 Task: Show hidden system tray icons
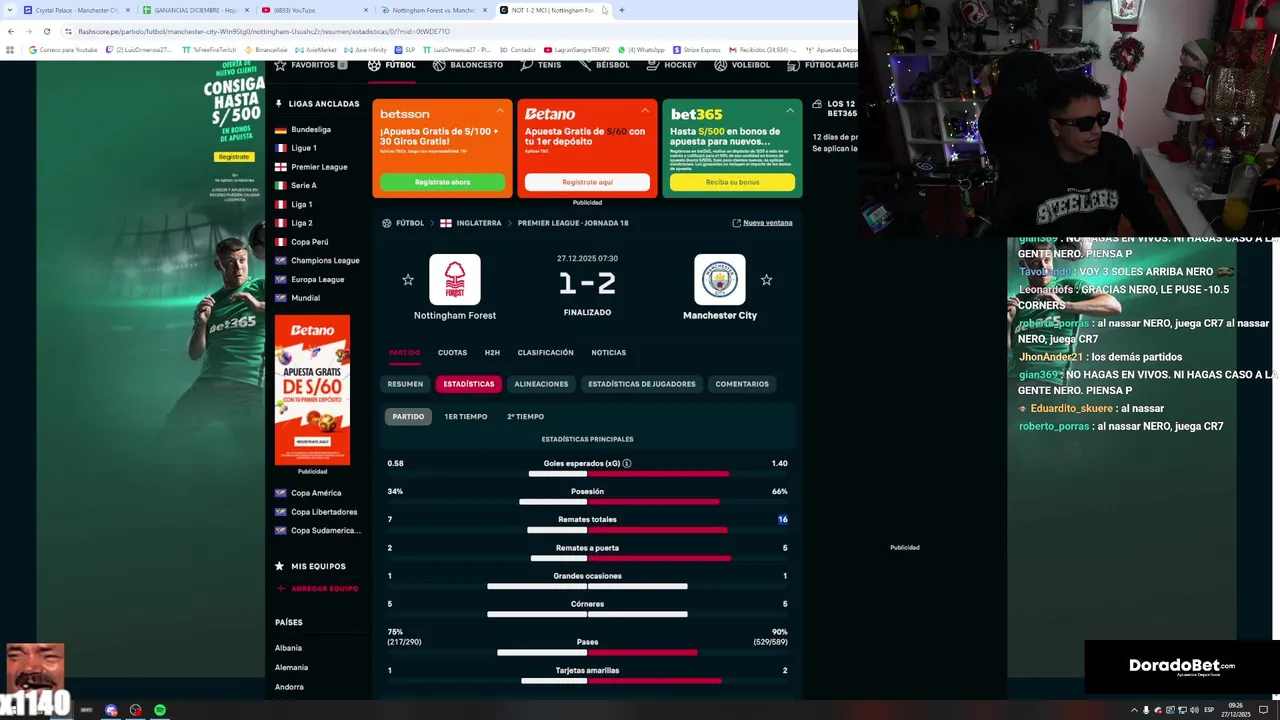coord(1134,710)
